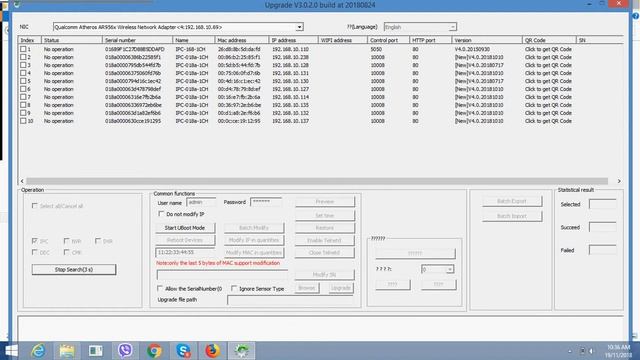Open the language dropdown
Viewport: 640px width, 360px height.
[x=452, y=27]
